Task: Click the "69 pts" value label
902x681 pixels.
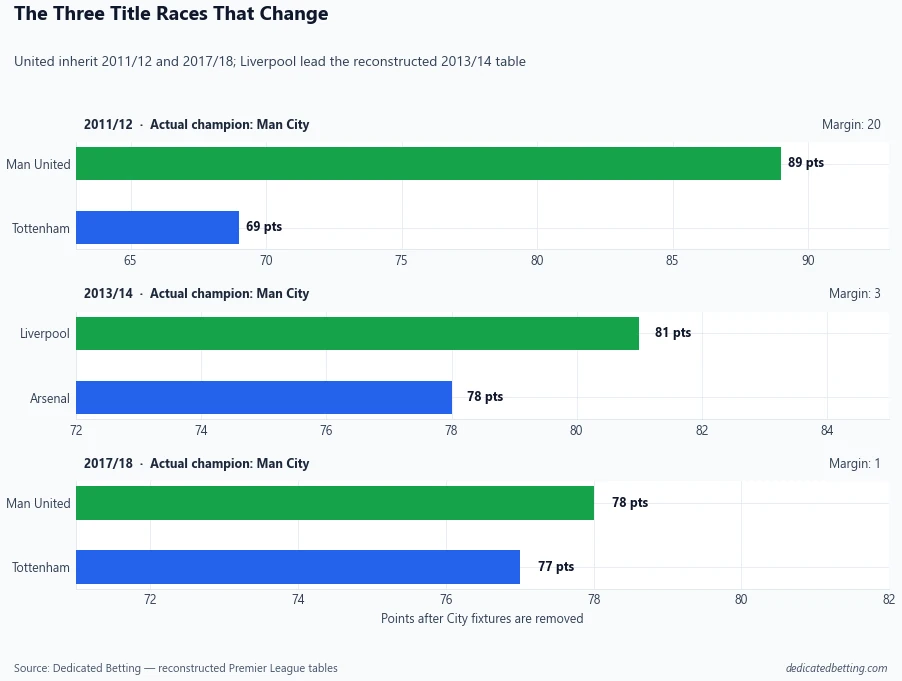Action: 264,227
